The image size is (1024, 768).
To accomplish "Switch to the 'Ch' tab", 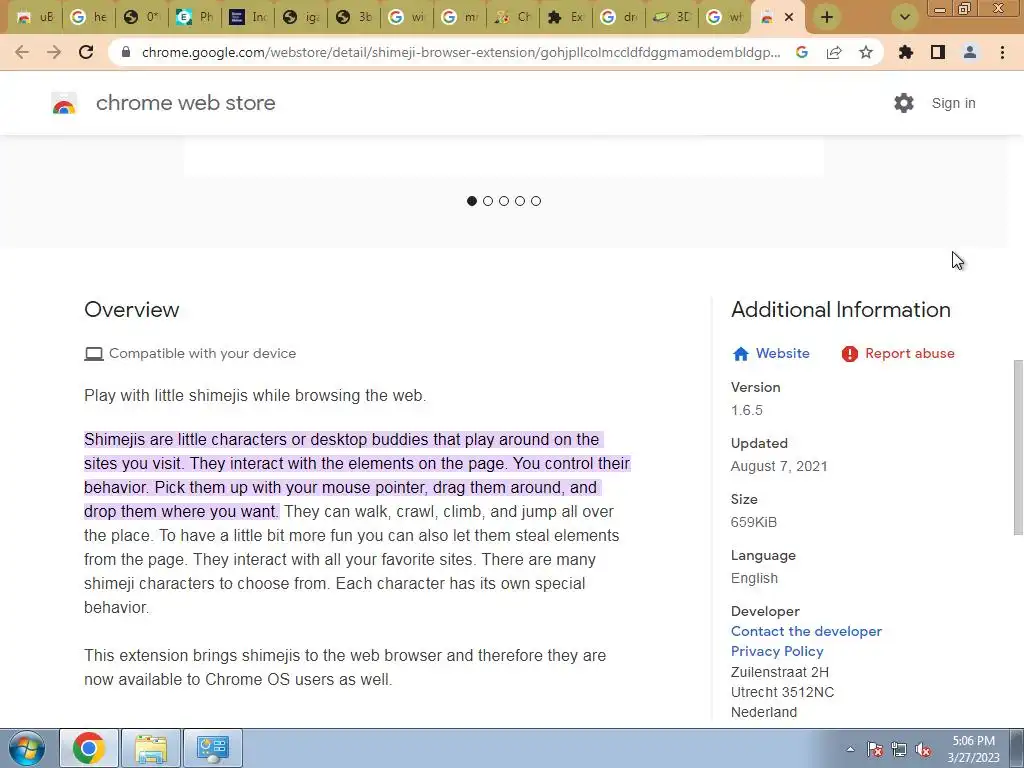I will [513, 18].
